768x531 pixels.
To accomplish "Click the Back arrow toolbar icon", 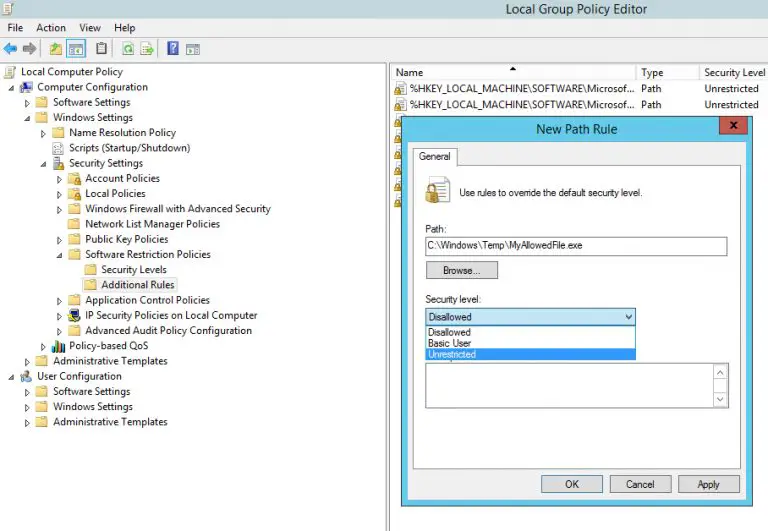I will pos(10,48).
